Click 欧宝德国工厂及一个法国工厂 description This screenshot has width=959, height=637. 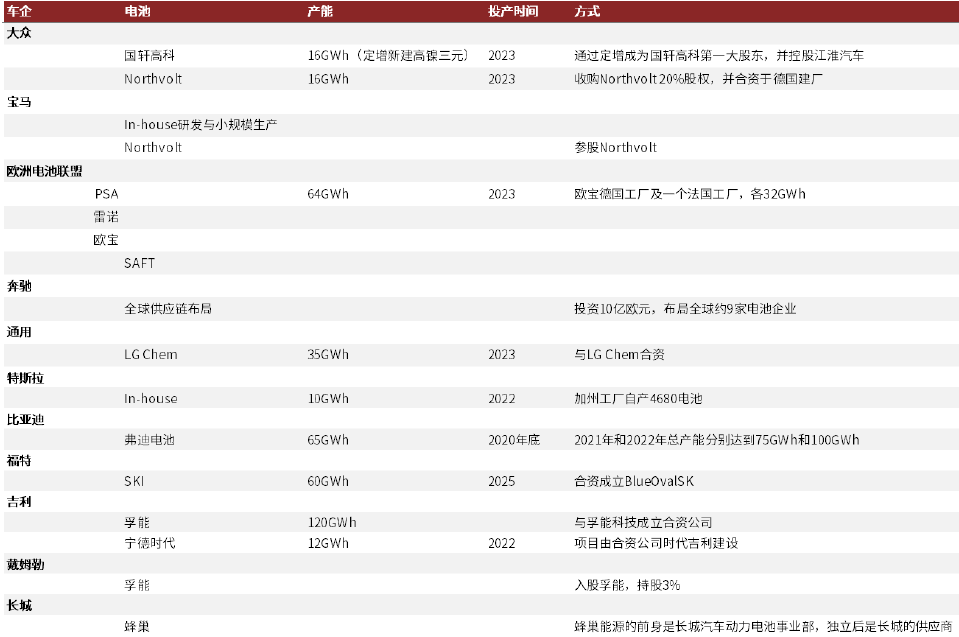[689, 194]
